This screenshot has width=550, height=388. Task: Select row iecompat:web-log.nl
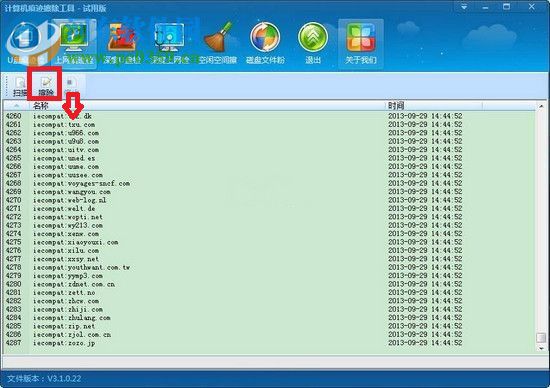(x=269, y=200)
